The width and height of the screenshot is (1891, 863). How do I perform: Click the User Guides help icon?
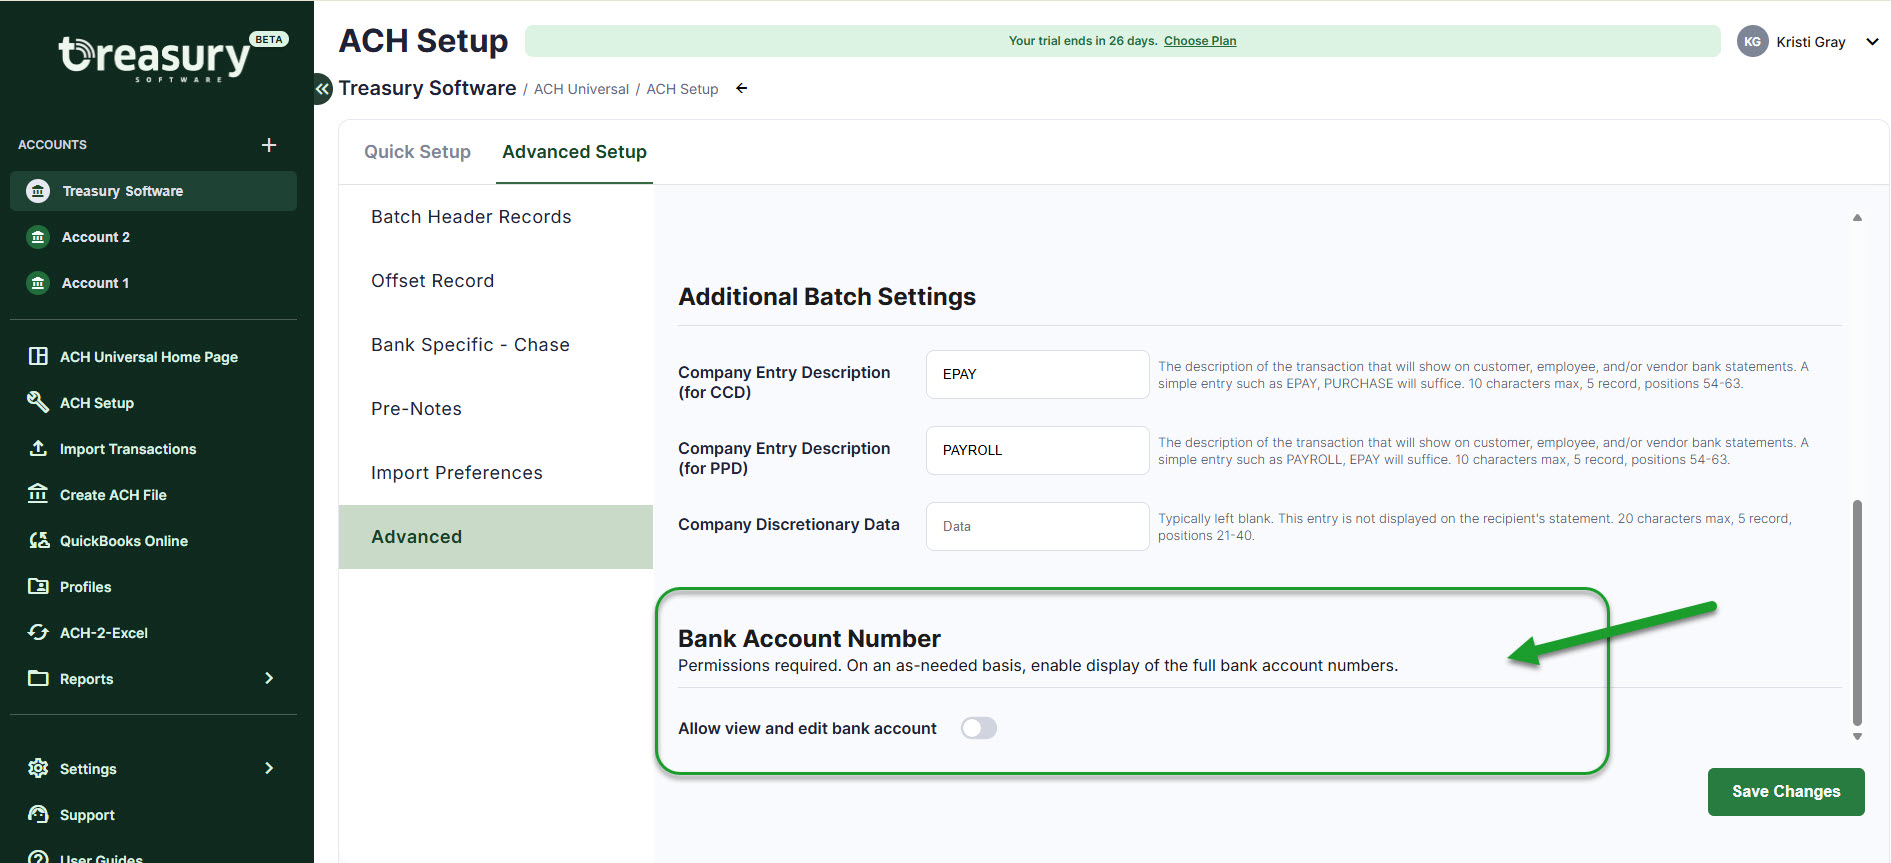[x=38, y=857]
